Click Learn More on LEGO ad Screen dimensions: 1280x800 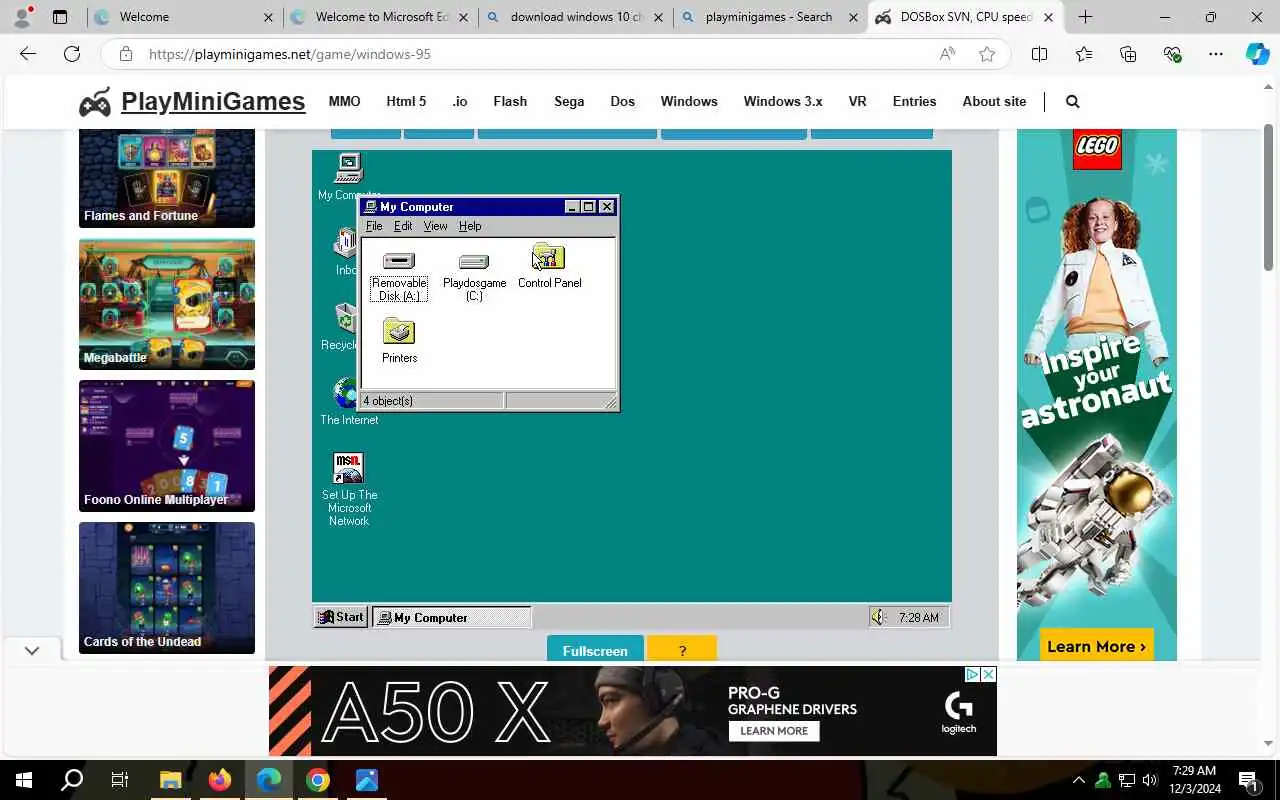pos(1097,646)
